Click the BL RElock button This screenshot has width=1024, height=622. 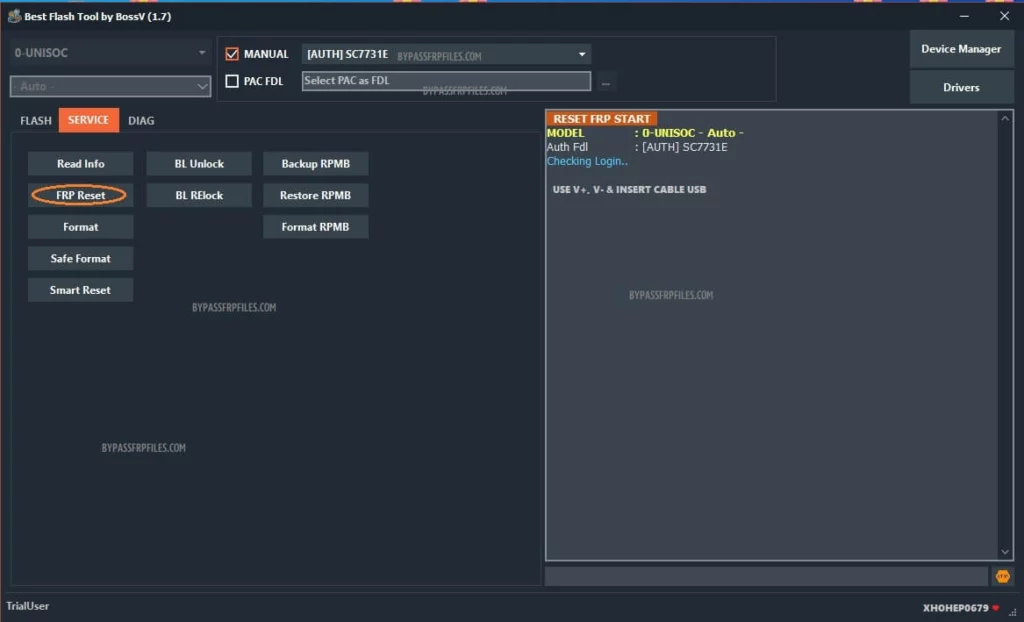(199, 195)
